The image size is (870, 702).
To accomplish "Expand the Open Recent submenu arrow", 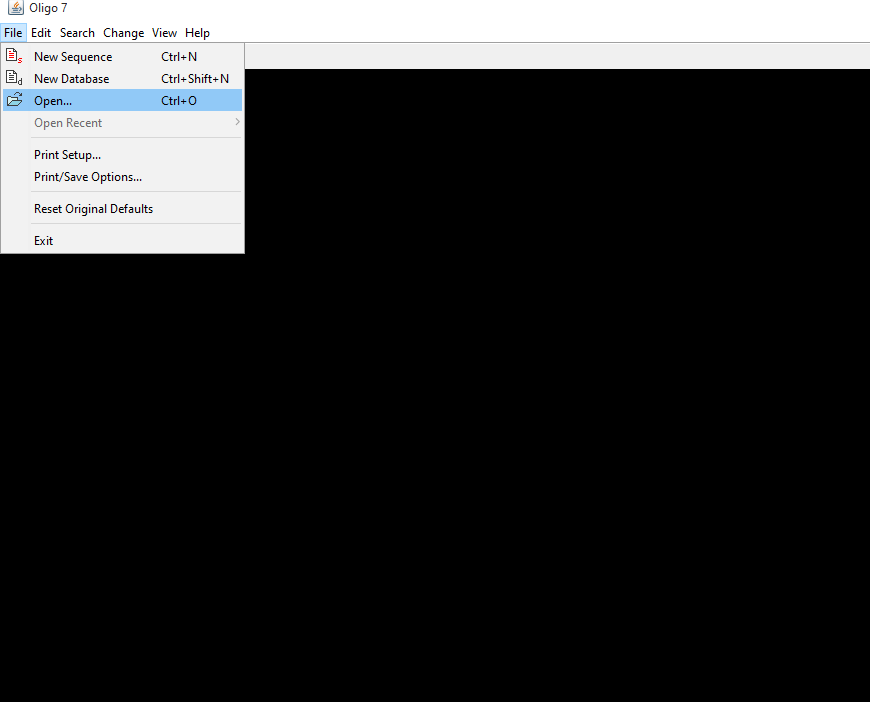I will coord(237,123).
